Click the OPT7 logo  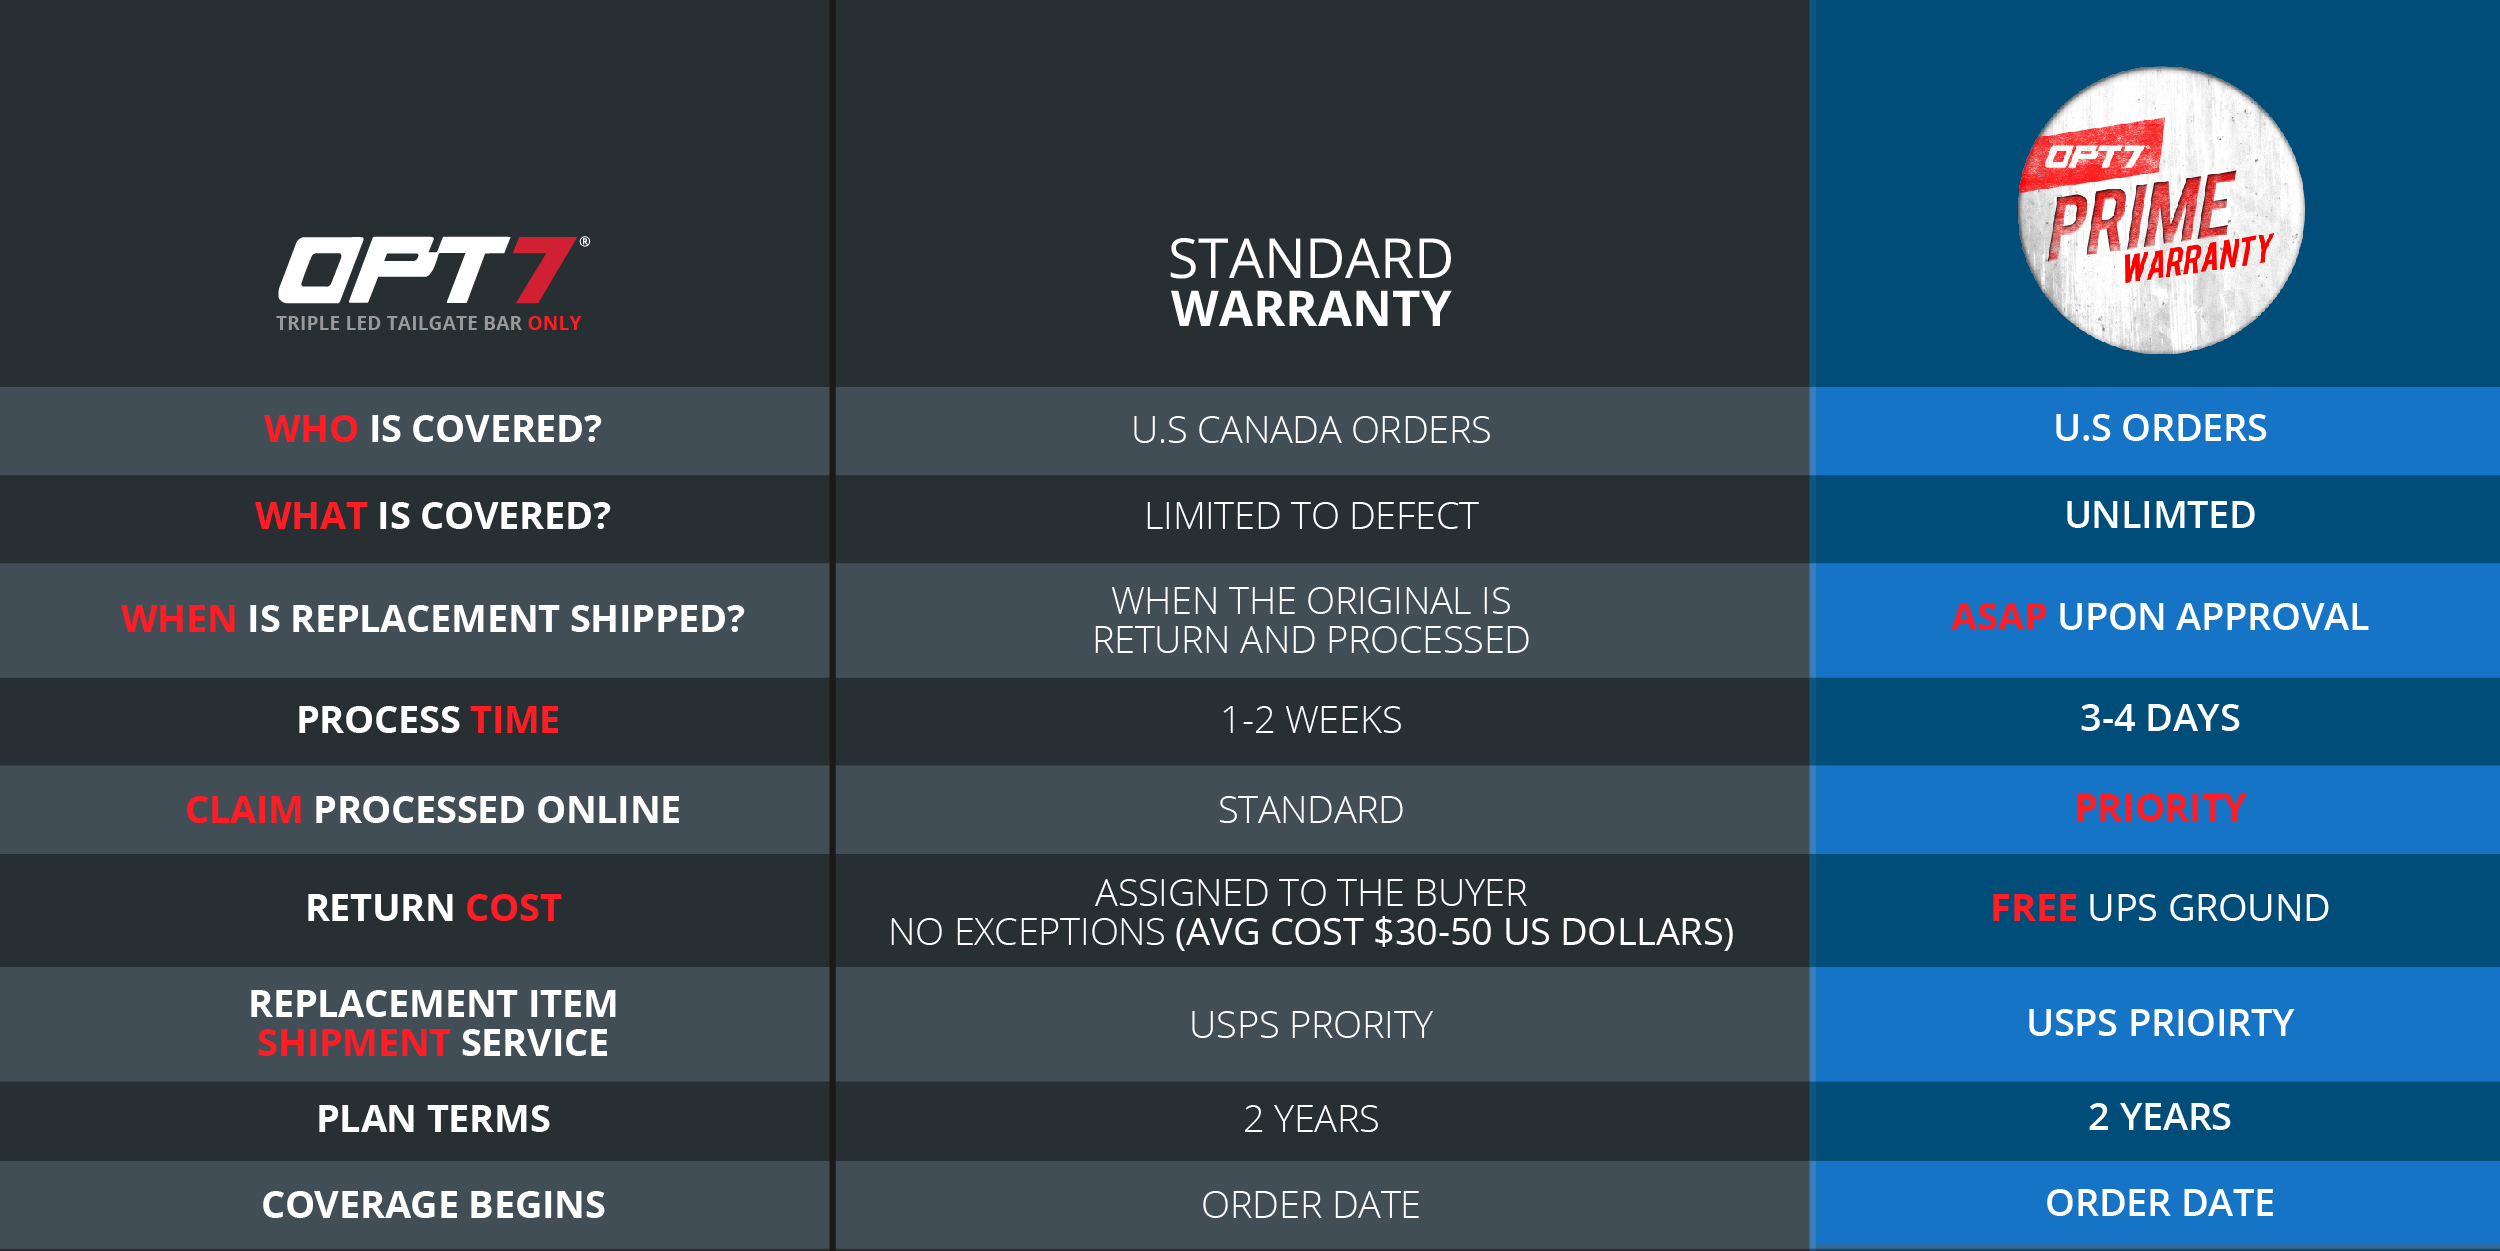point(433,270)
